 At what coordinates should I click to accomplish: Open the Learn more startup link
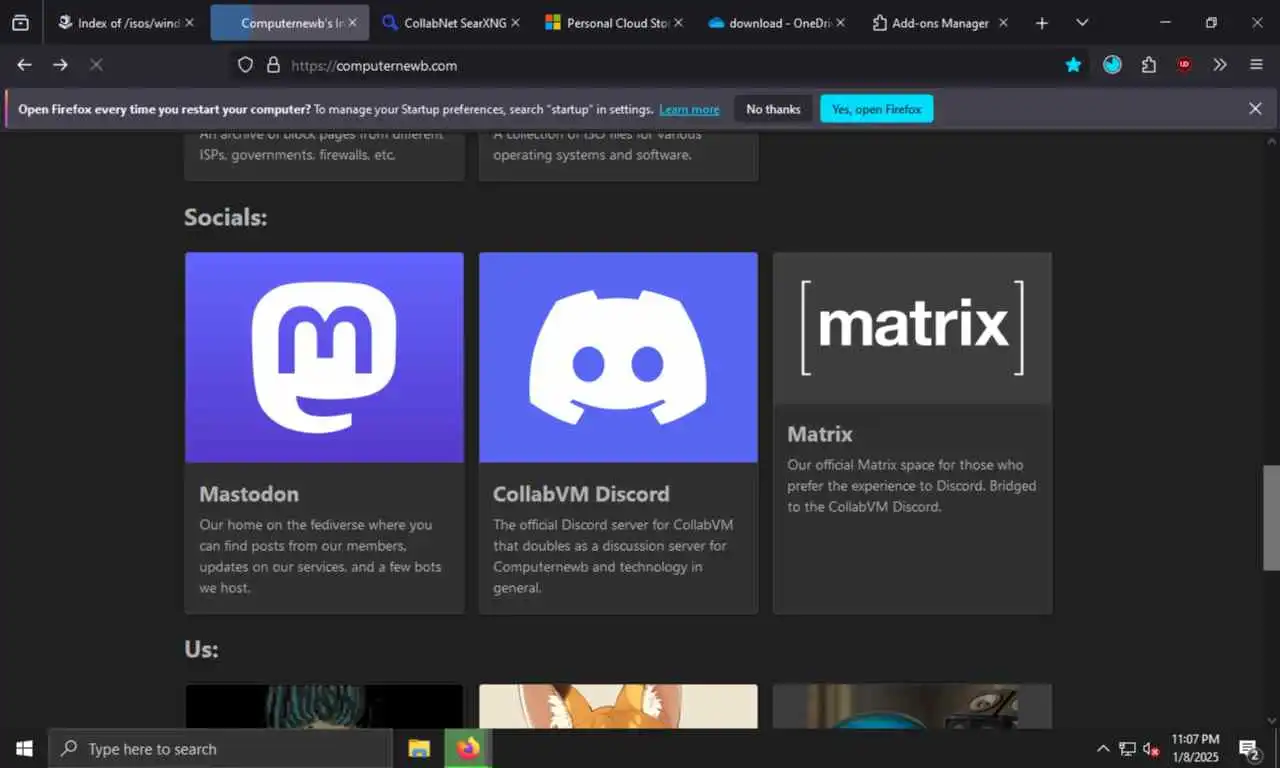(x=689, y=110)
